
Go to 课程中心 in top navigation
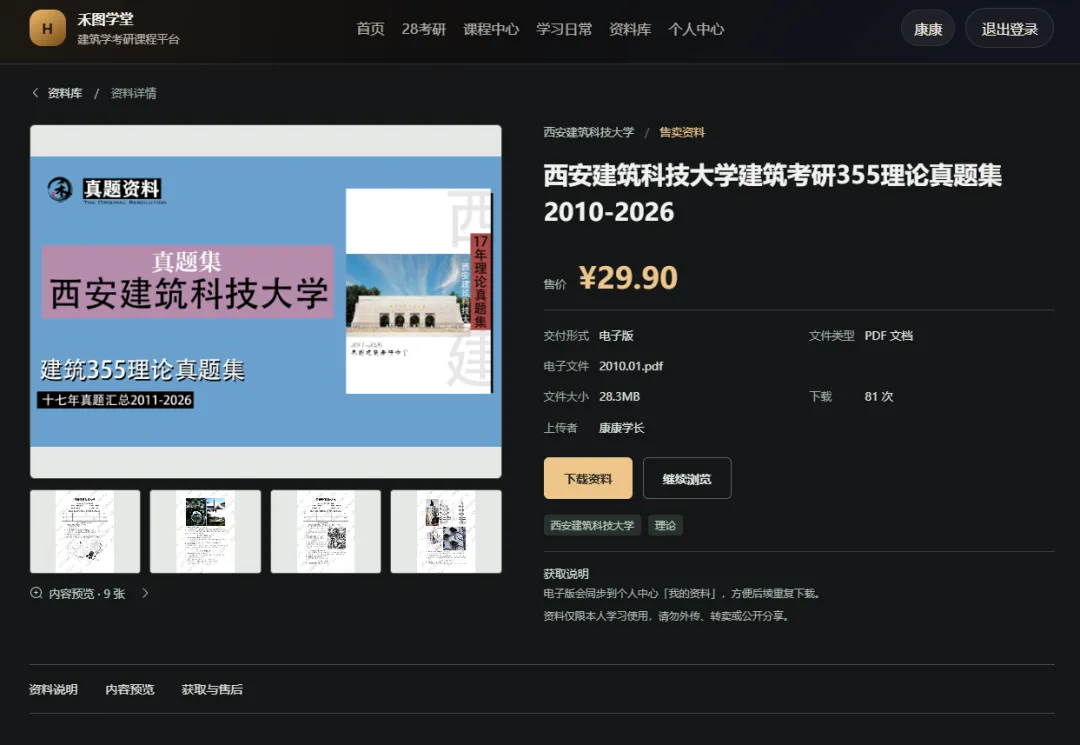pyautogui.click(x=491, y=29)
